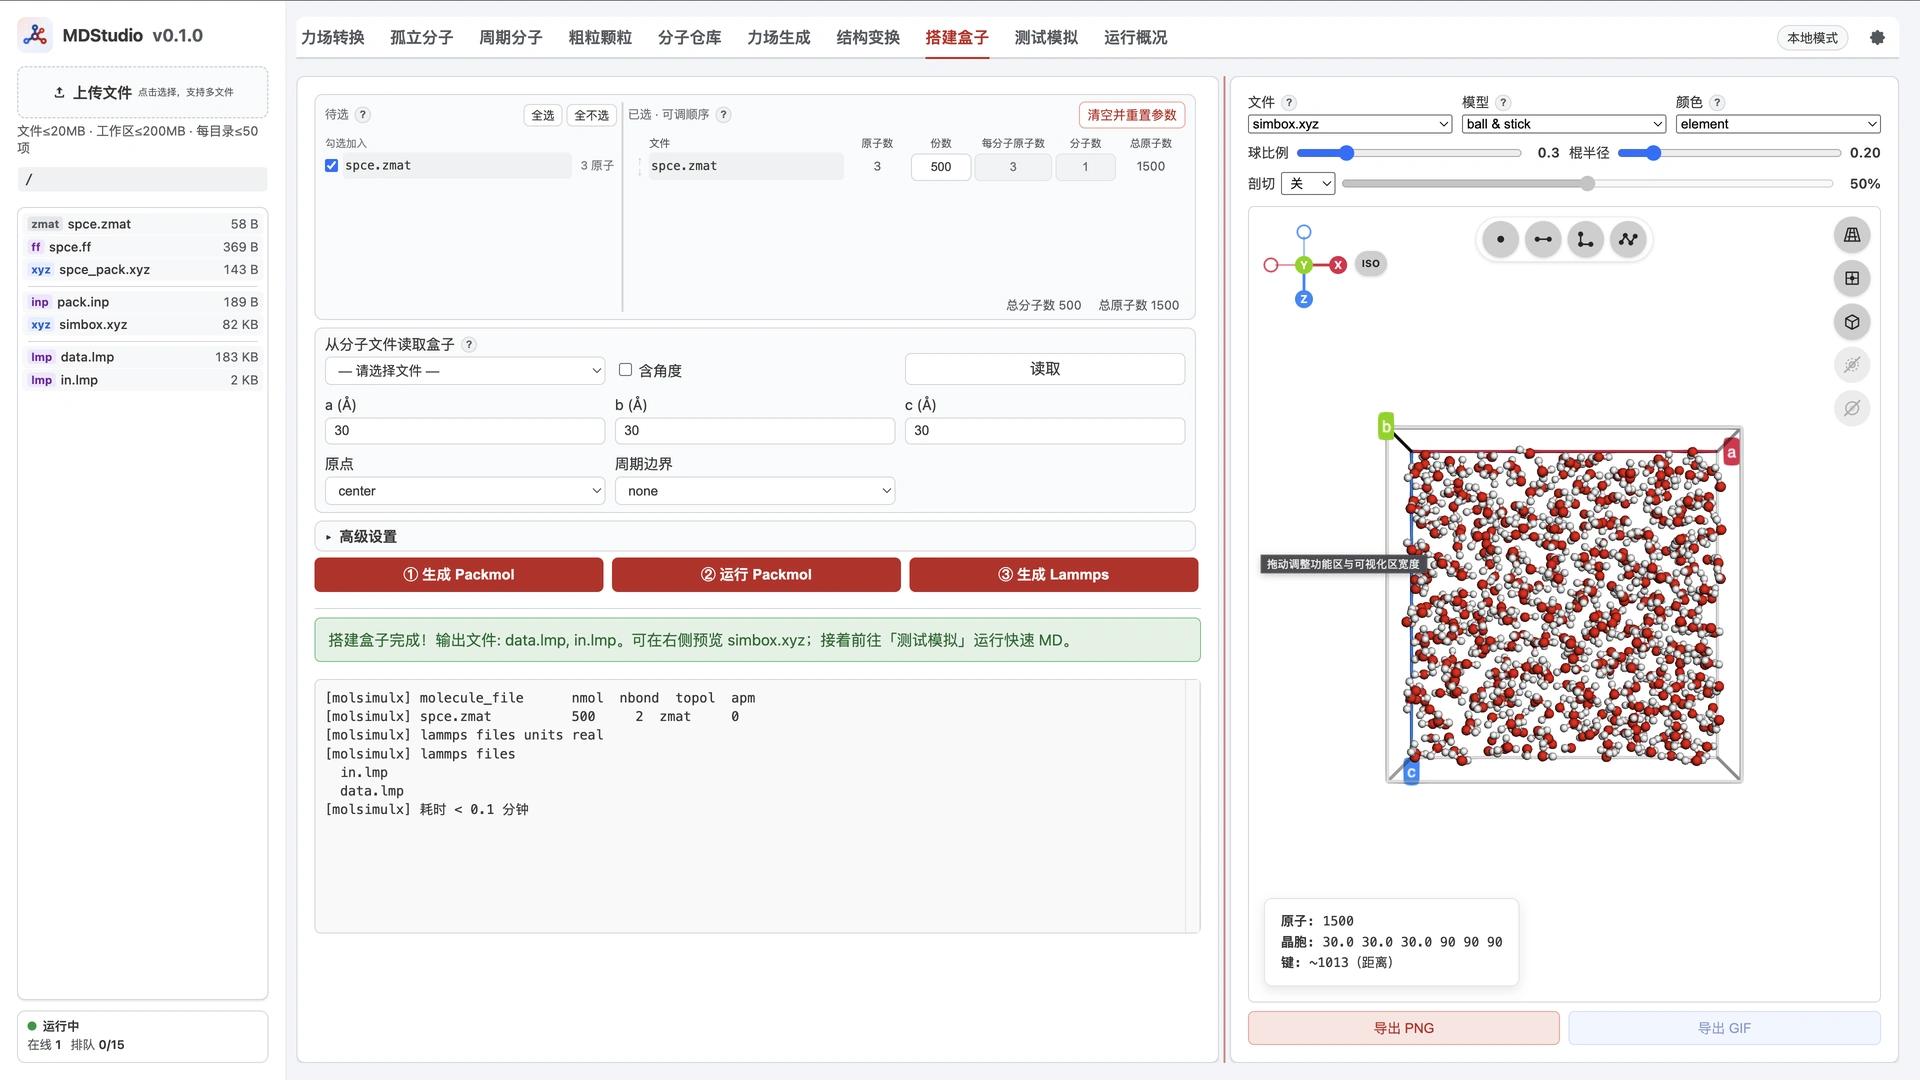The height and width of the screenshot is (1080, 1920).
Task: Click the 导出 GIF button
Action: 1724,1028
